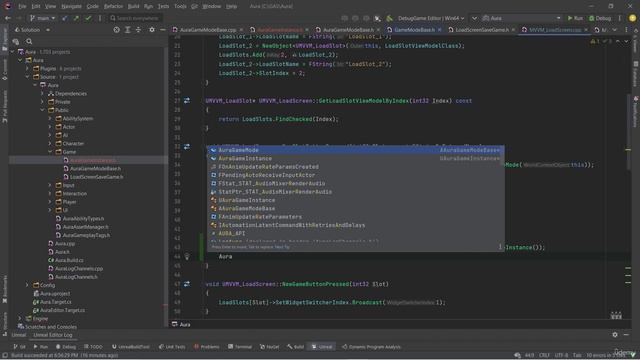Open the hidden tabs list dropdown
Image resolution: width=640 pixels, height=360 pixels.
pos(614,30)
